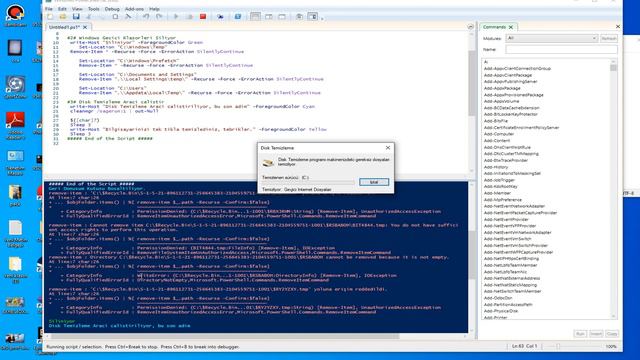Screen dimensions: 640x360
Task: Close the Untitled1.ps1 tab with its X
Action: [85, 27]
